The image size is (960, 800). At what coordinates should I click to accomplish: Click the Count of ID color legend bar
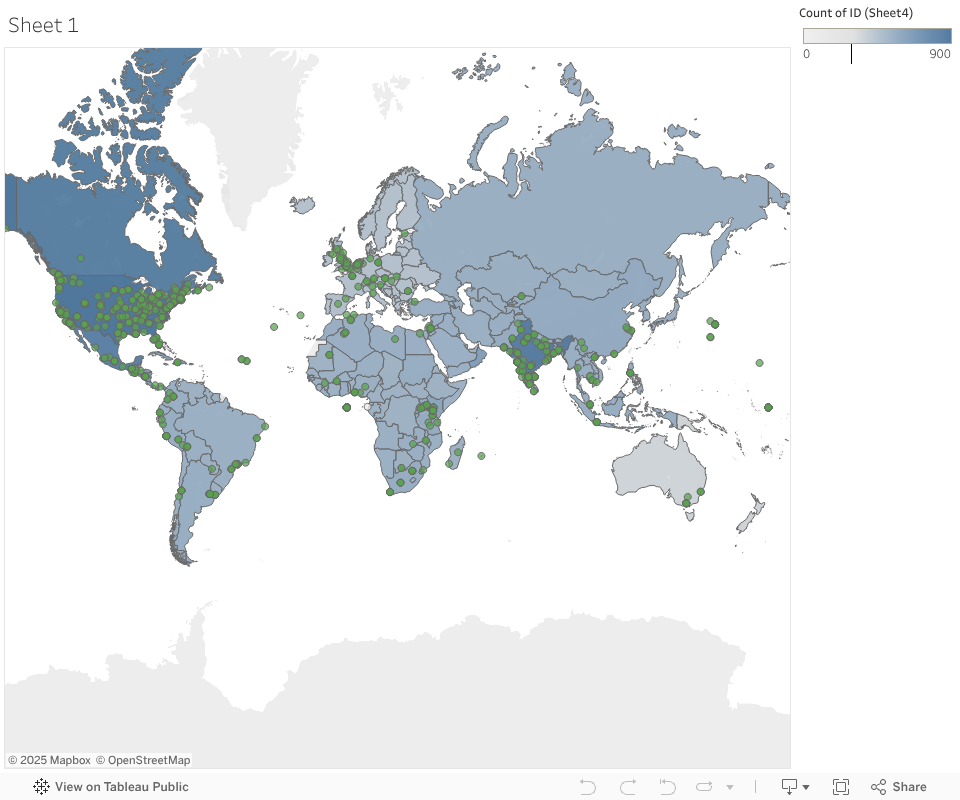(877, 36)
